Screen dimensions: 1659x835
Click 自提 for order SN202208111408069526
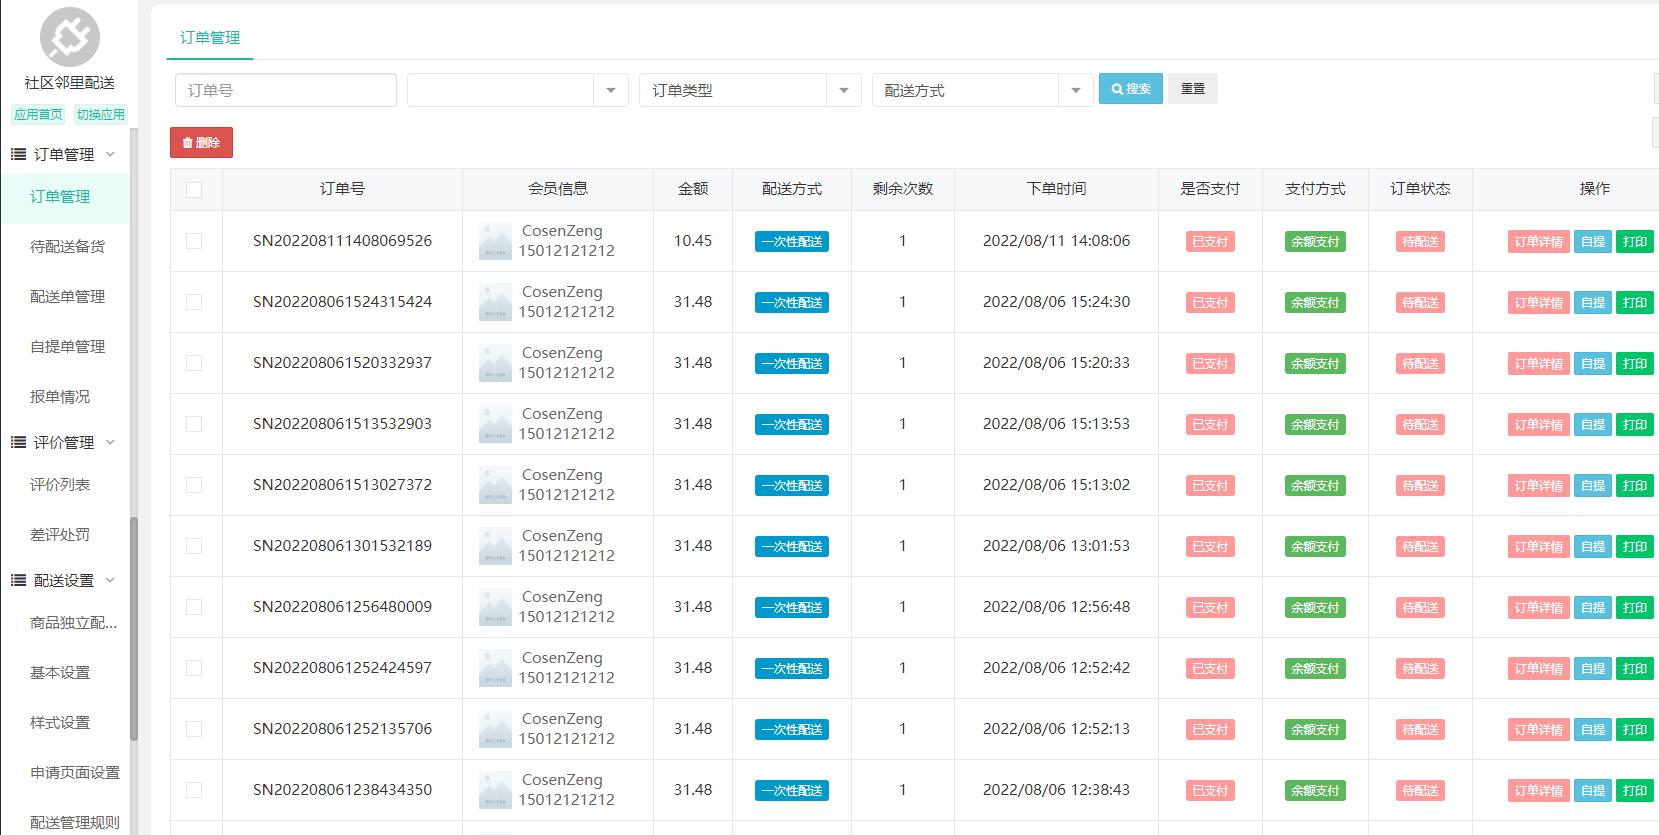point(1593,242)
